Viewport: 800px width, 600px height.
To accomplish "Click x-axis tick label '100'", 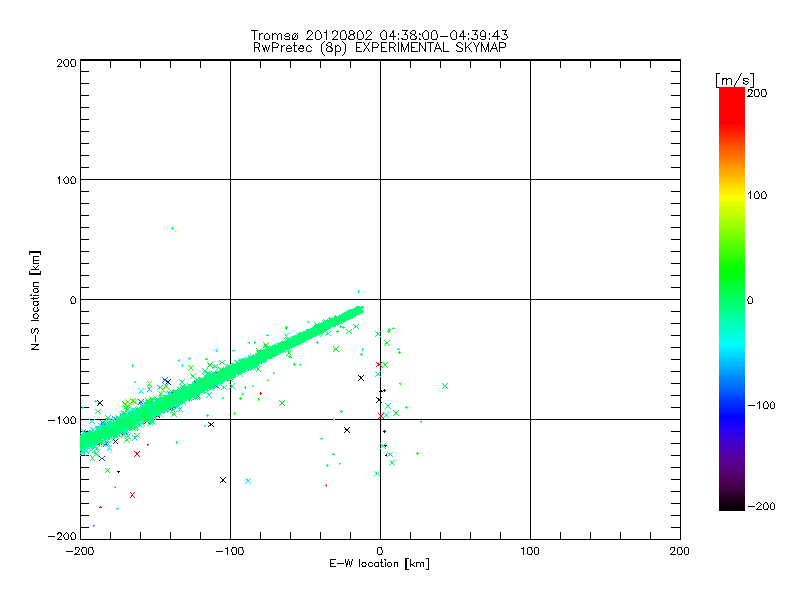I will coord(530,552).
